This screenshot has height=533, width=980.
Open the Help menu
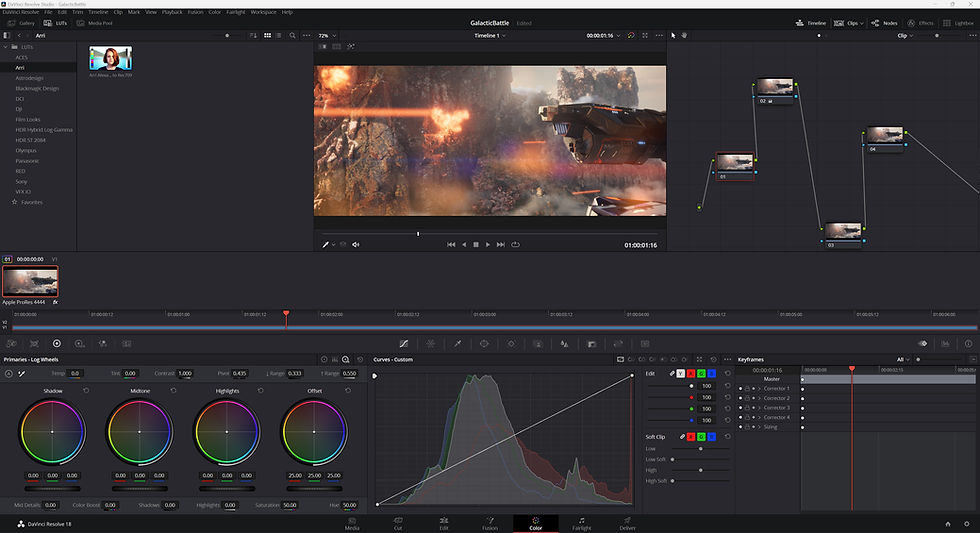[x=287, y=12]
